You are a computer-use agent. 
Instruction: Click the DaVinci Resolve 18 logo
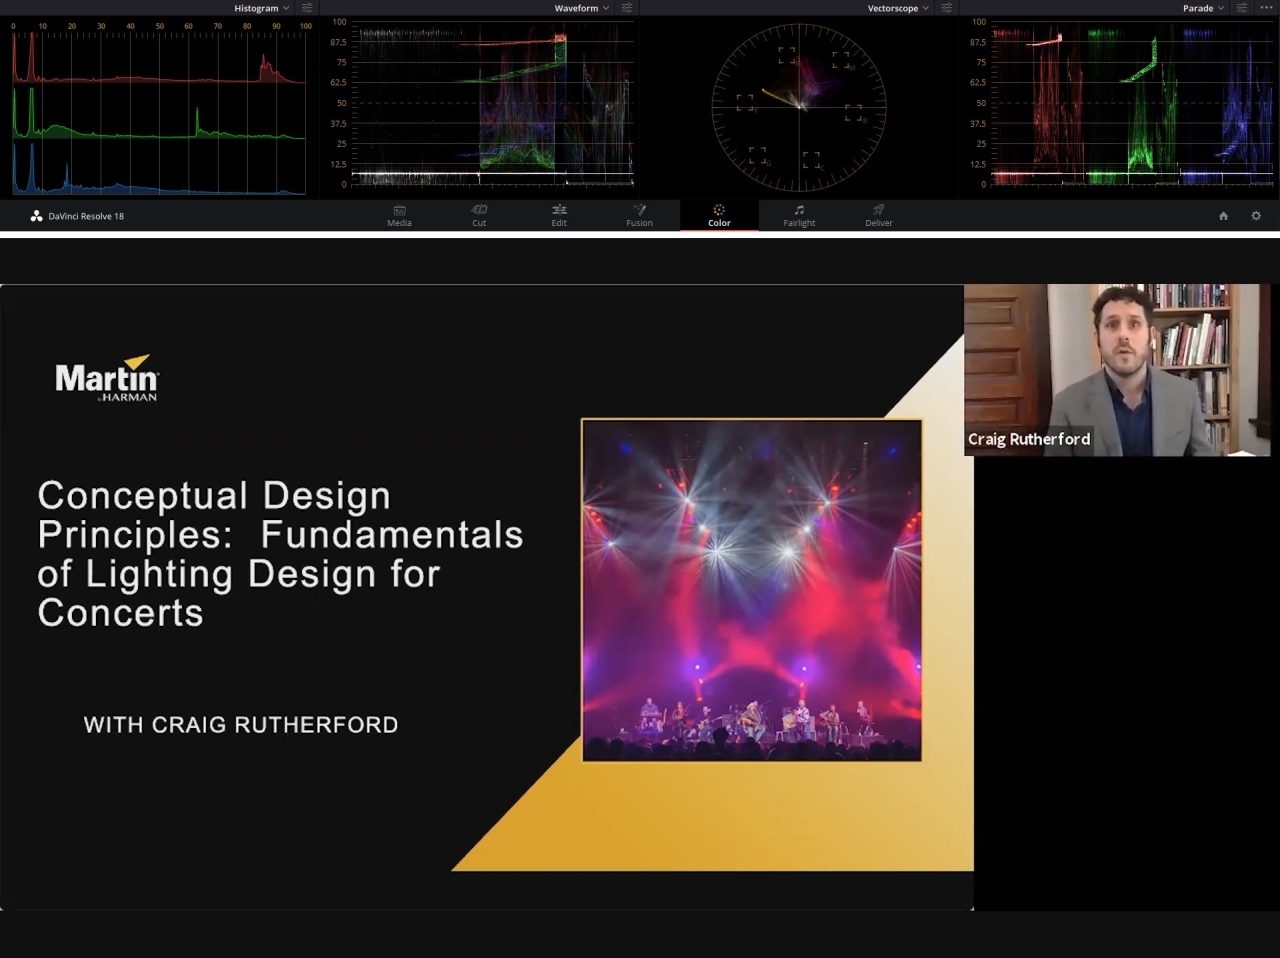point(37,216)
